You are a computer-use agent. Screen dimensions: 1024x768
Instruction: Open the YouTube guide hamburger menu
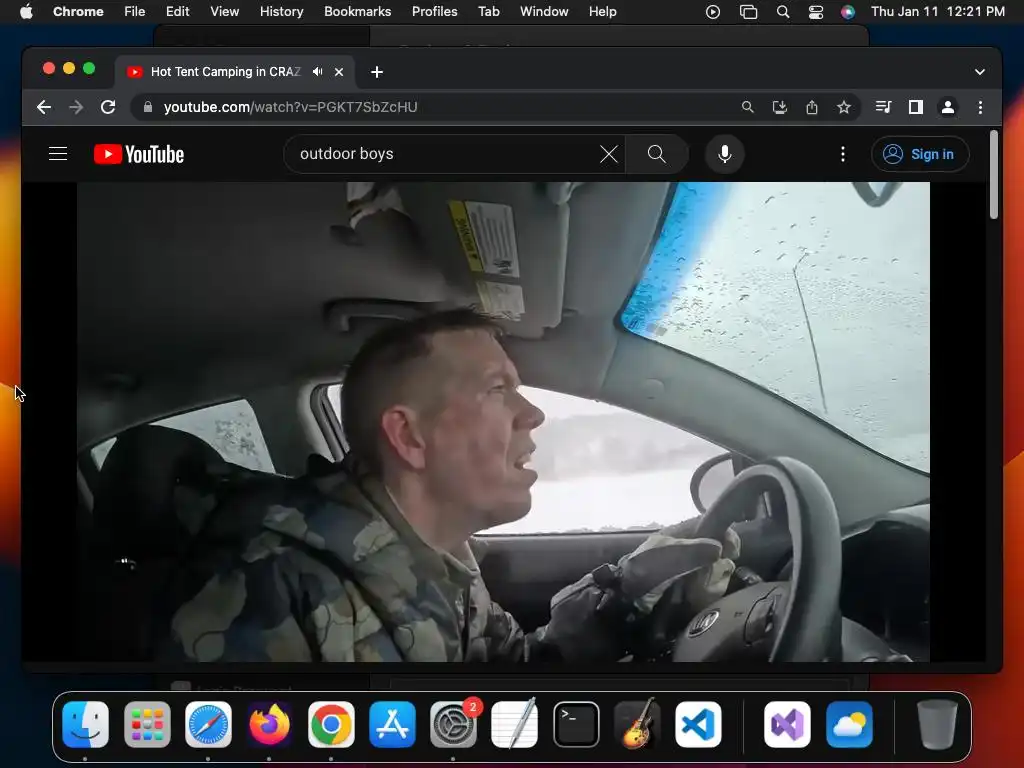pyautogui.click(x=58, y=154)
